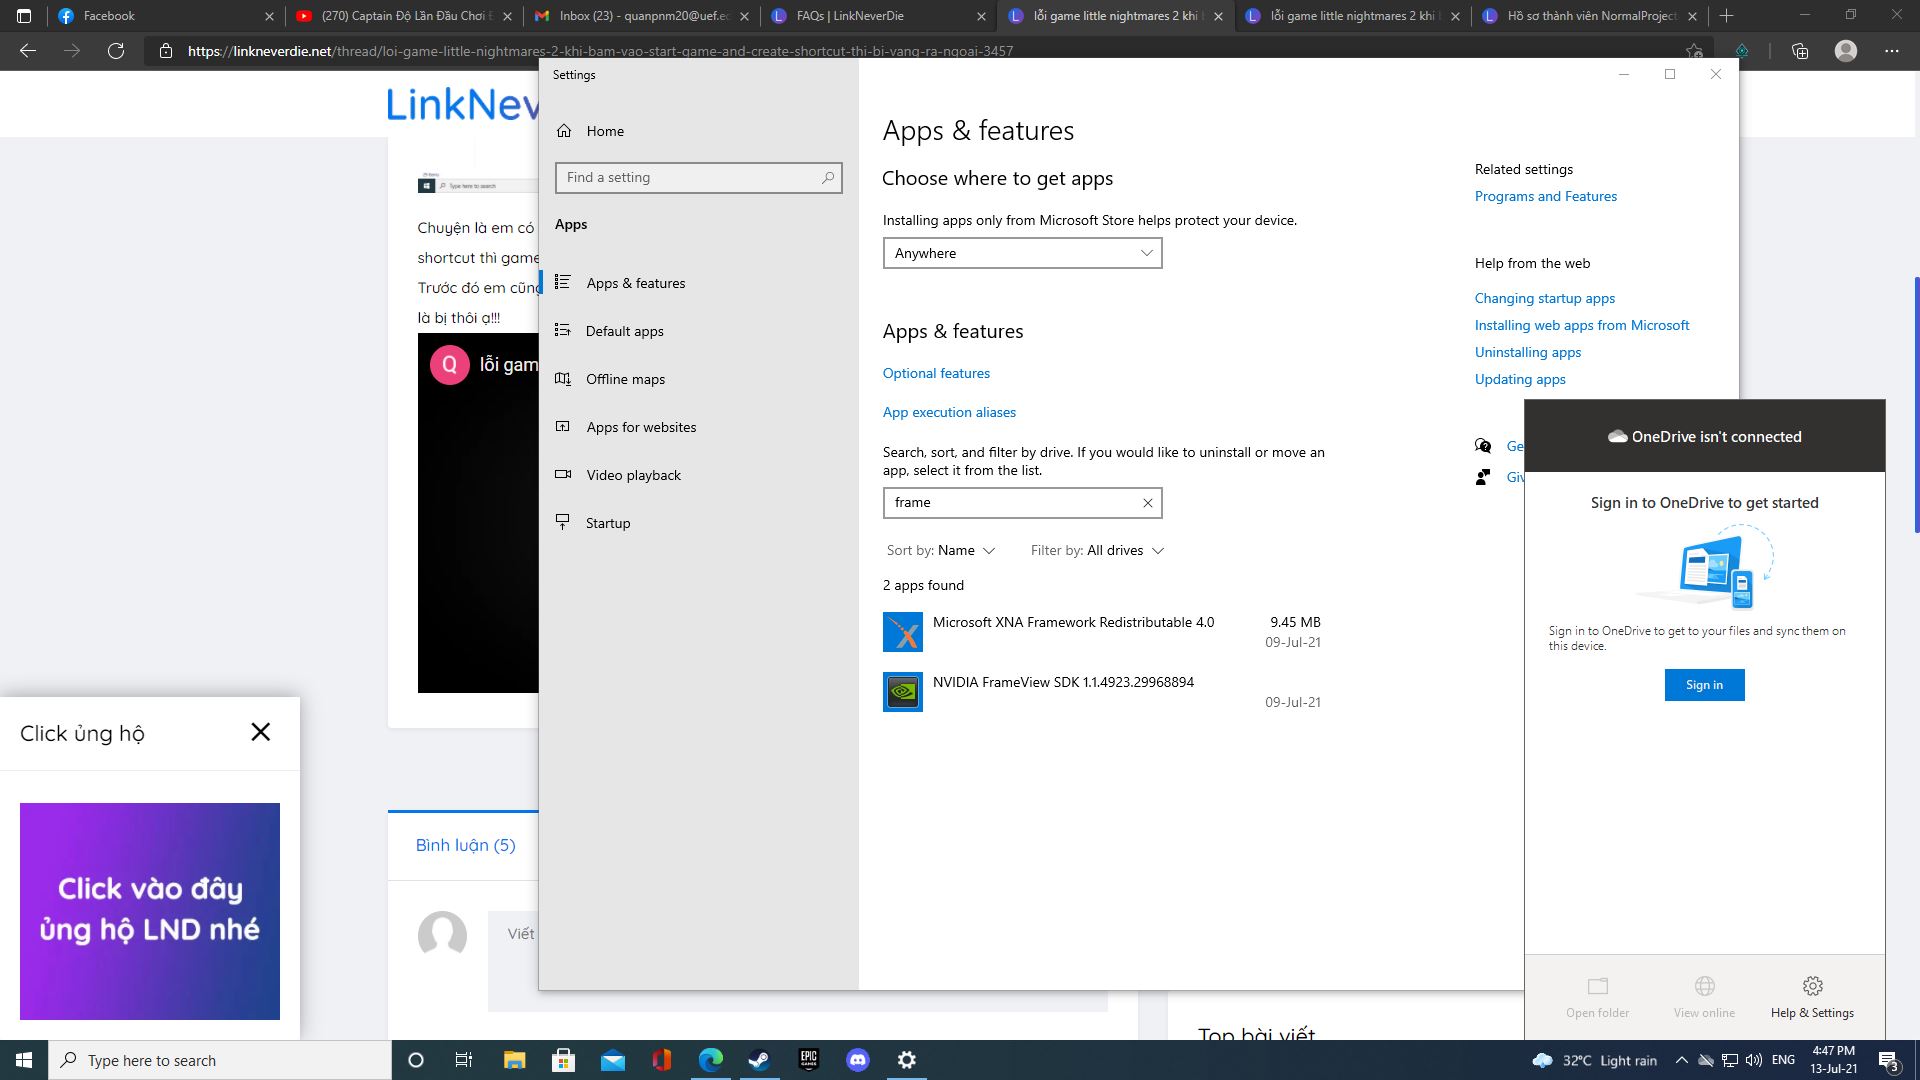
Task: Clear the 'frame' app search box
Action: 1147,503
